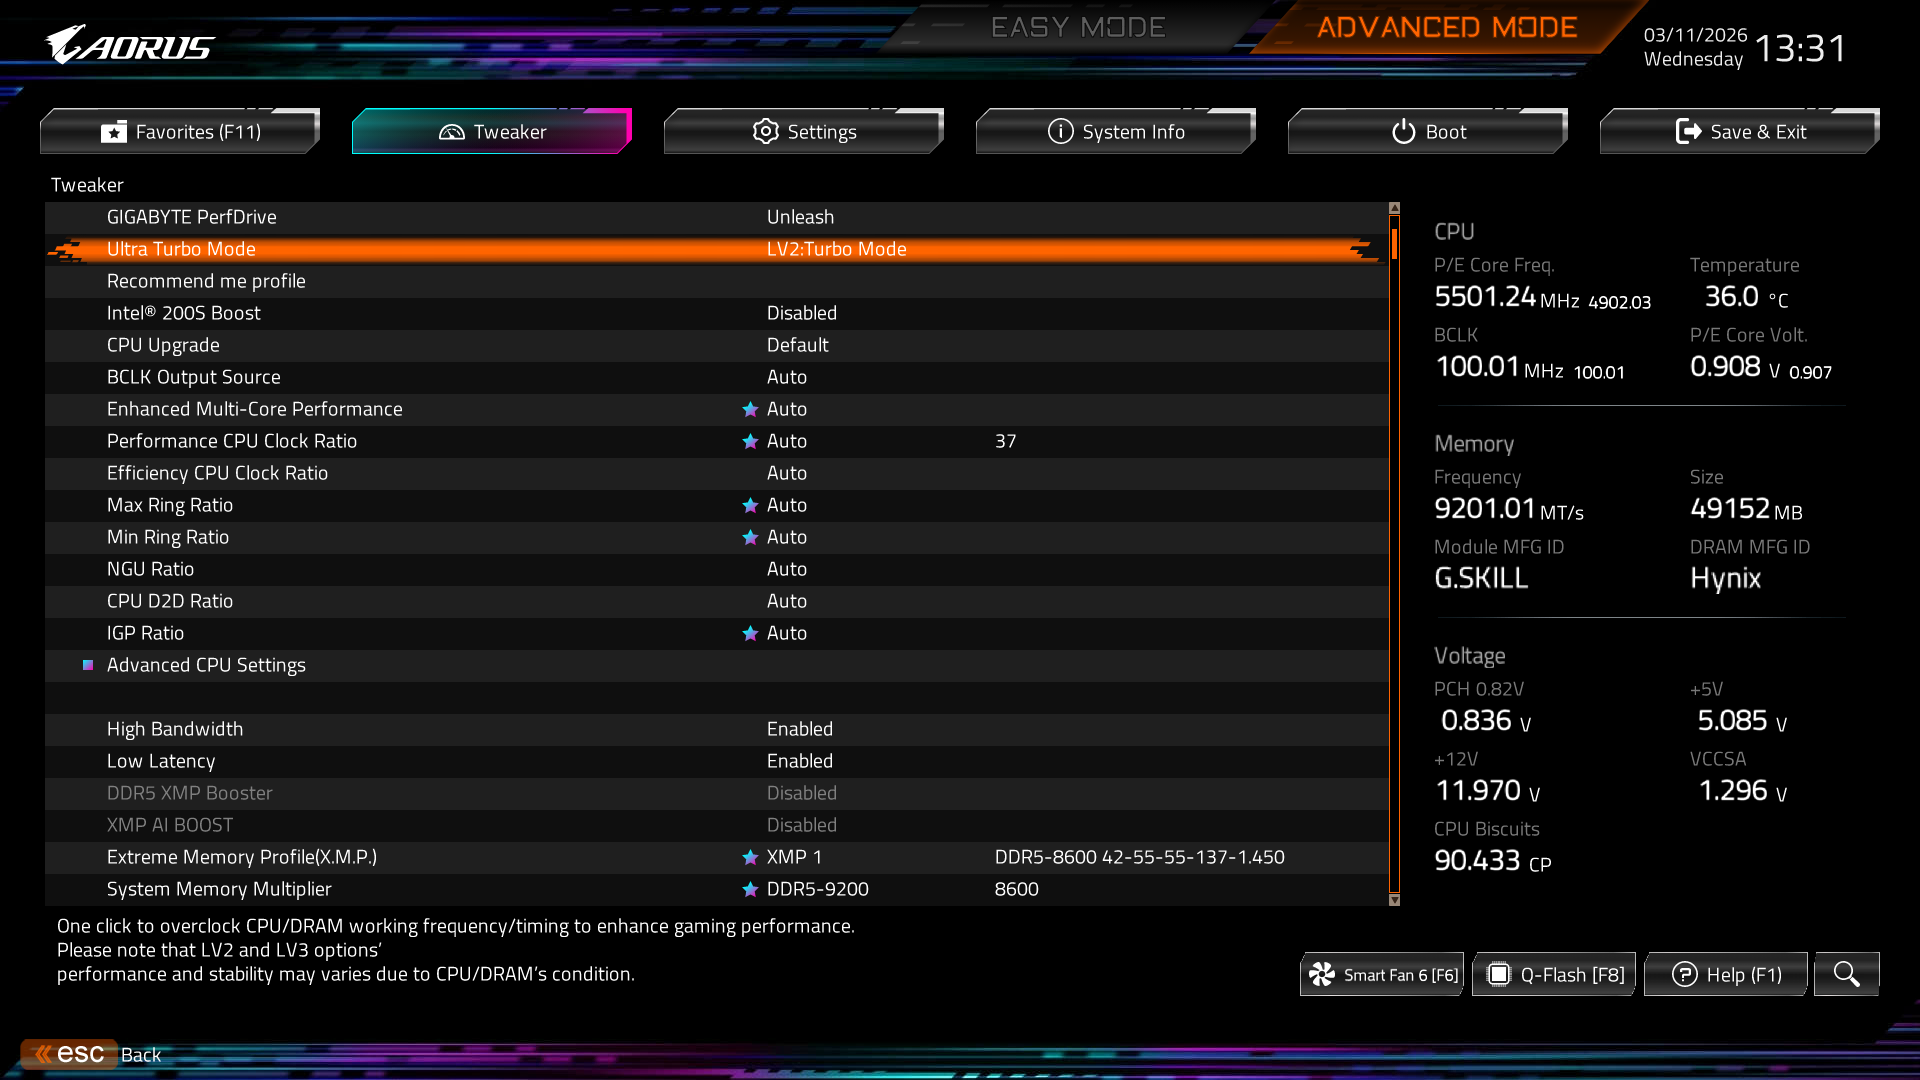Image resolution: width=1920 pixels, height=1080 pixels.
Task: Open Smart Fan 6 fan icon
Action: tap(1322, 975)
